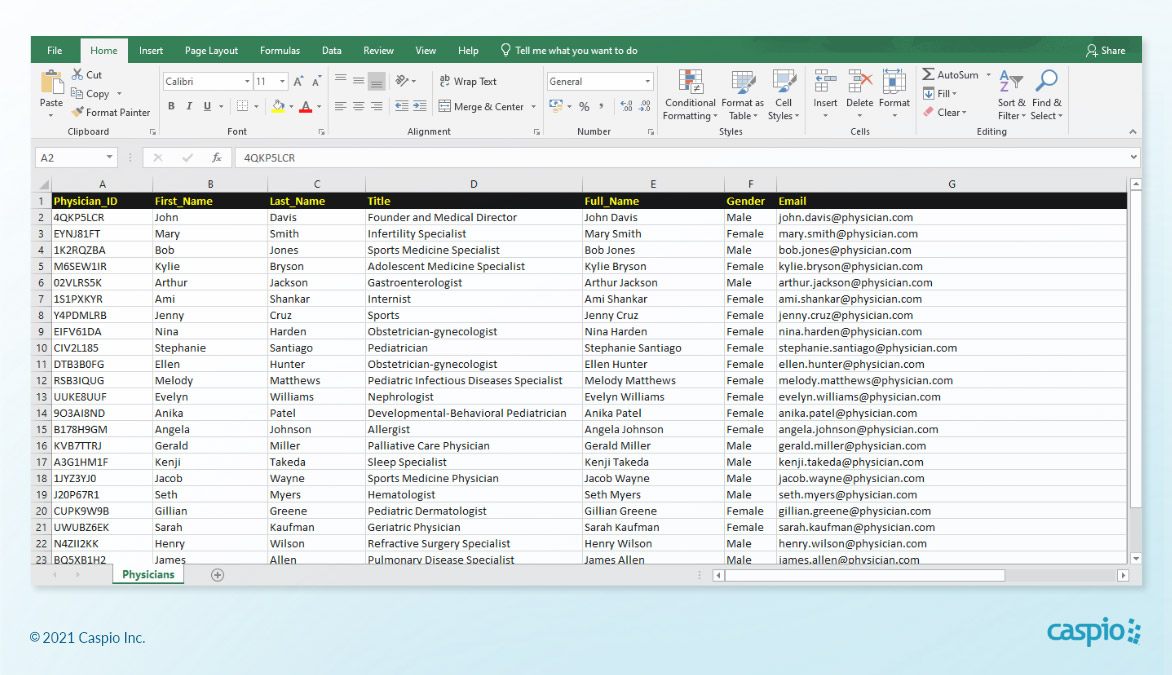Click the Share button
1172x675 pixels.
[x=1105, y=51]
